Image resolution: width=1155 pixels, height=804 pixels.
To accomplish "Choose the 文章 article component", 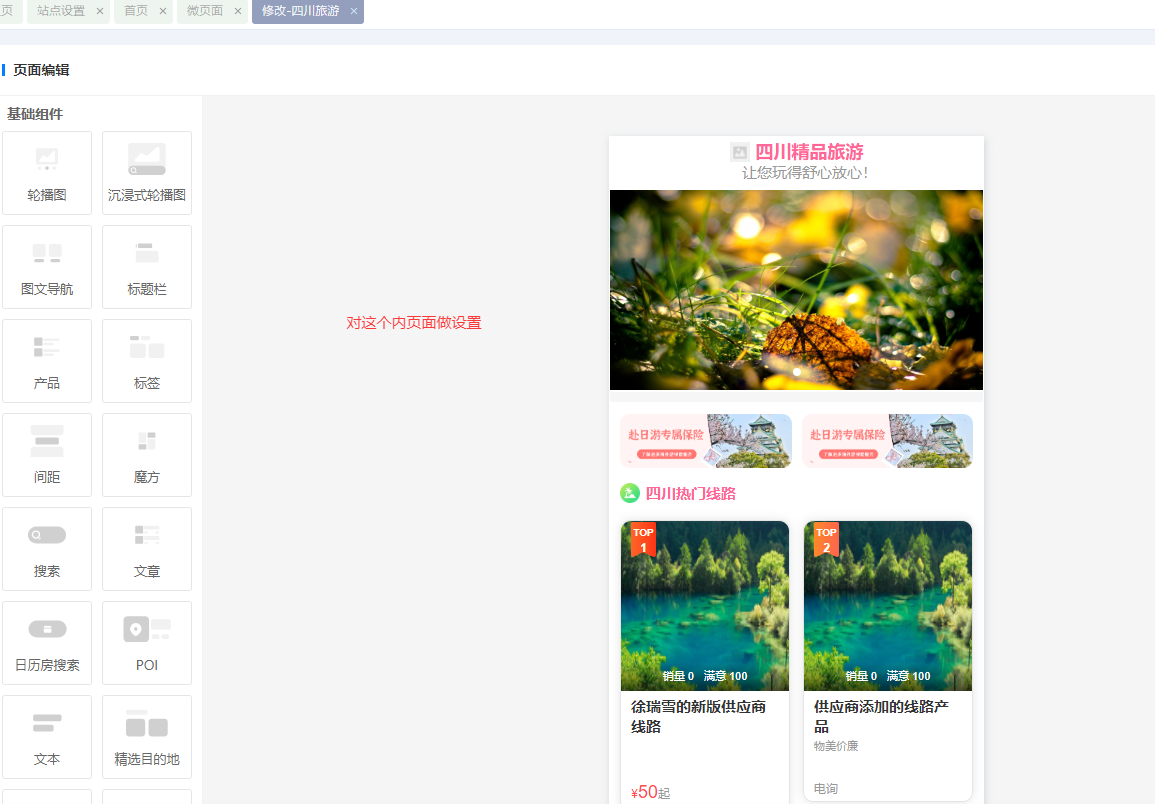I will click(147, 548).
